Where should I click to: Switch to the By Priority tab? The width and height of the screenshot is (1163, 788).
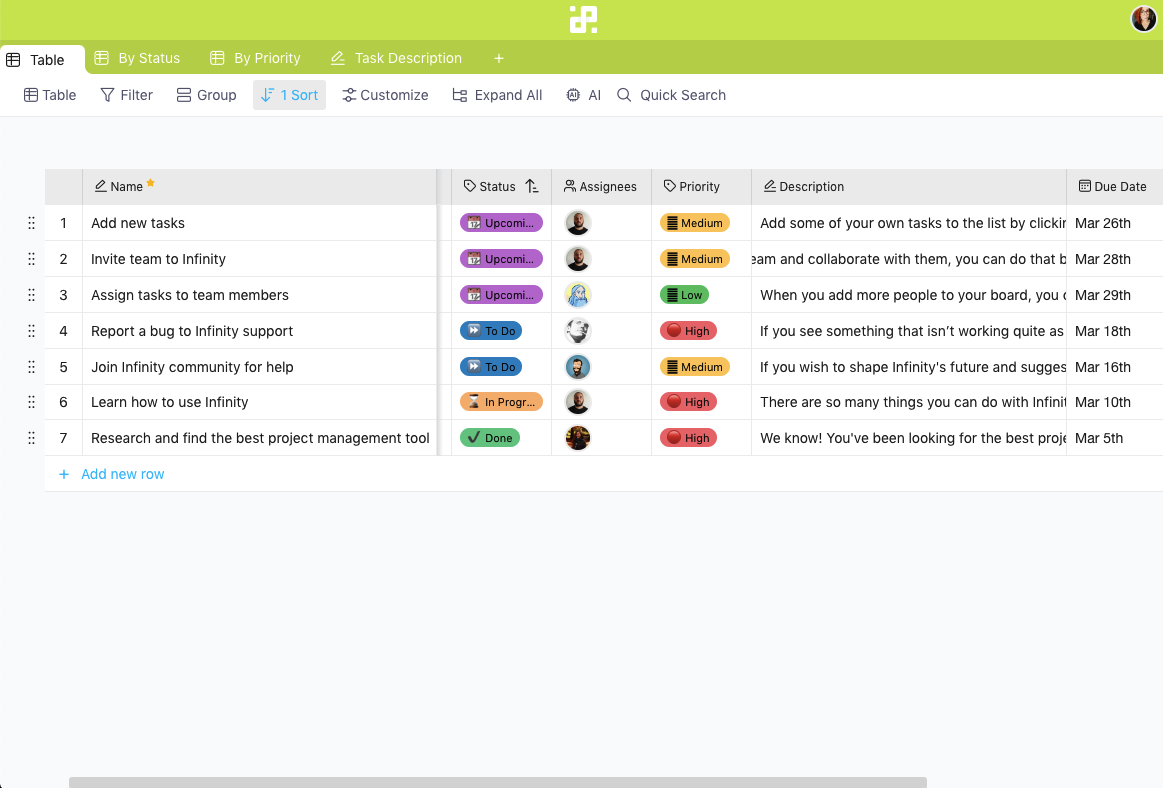pyautogui.click(x=255, y=58)
